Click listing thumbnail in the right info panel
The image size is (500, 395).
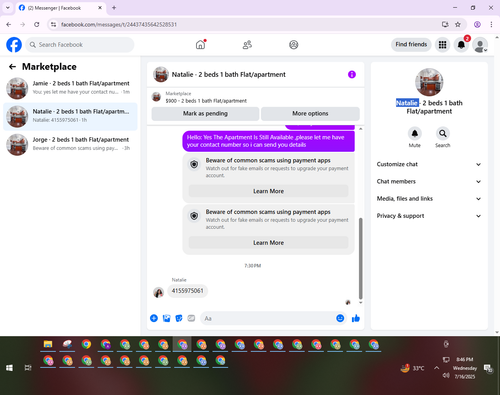[x=429, y=82]
